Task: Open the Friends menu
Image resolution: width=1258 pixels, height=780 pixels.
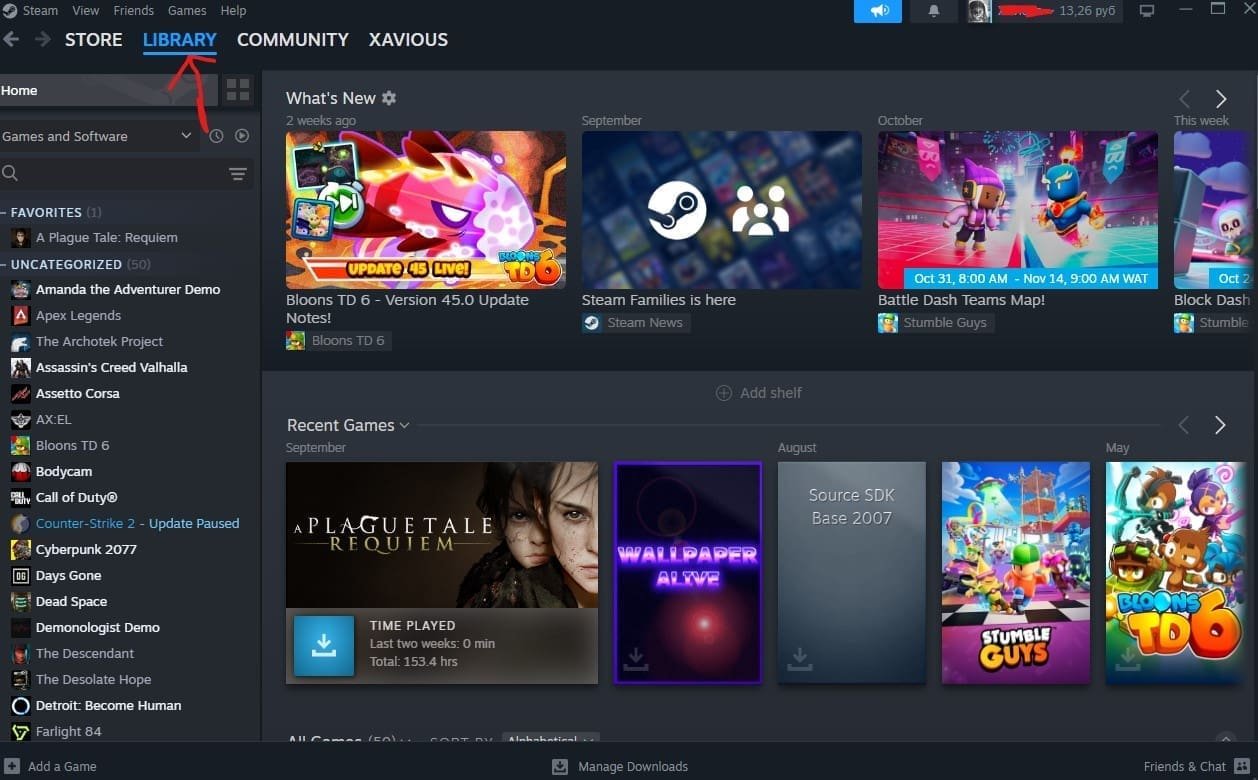Action: tap(134, 11)
